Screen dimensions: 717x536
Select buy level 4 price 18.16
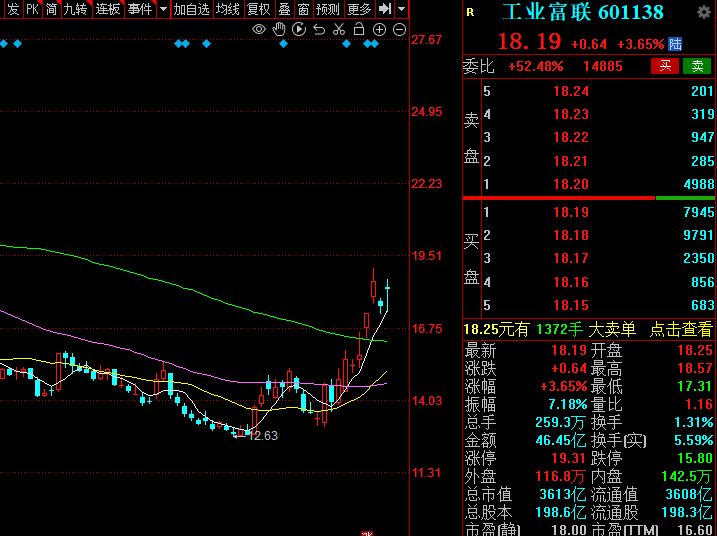[571, 282]
